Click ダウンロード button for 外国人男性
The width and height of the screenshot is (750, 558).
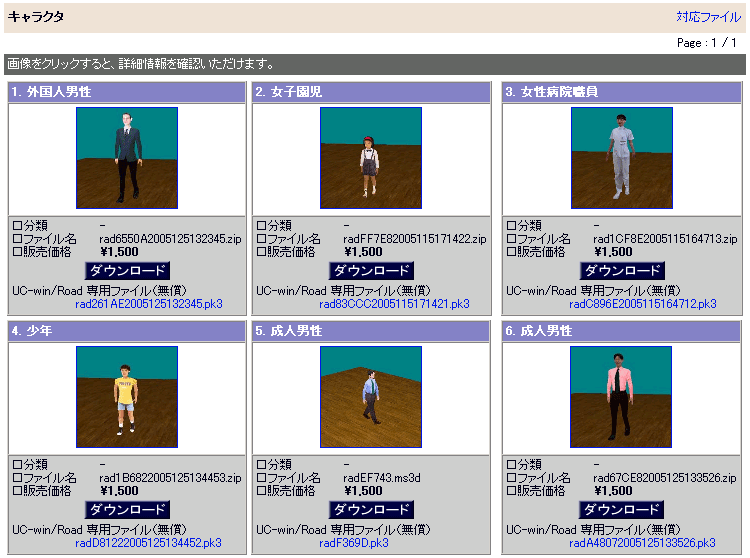(x=127, y=271)
